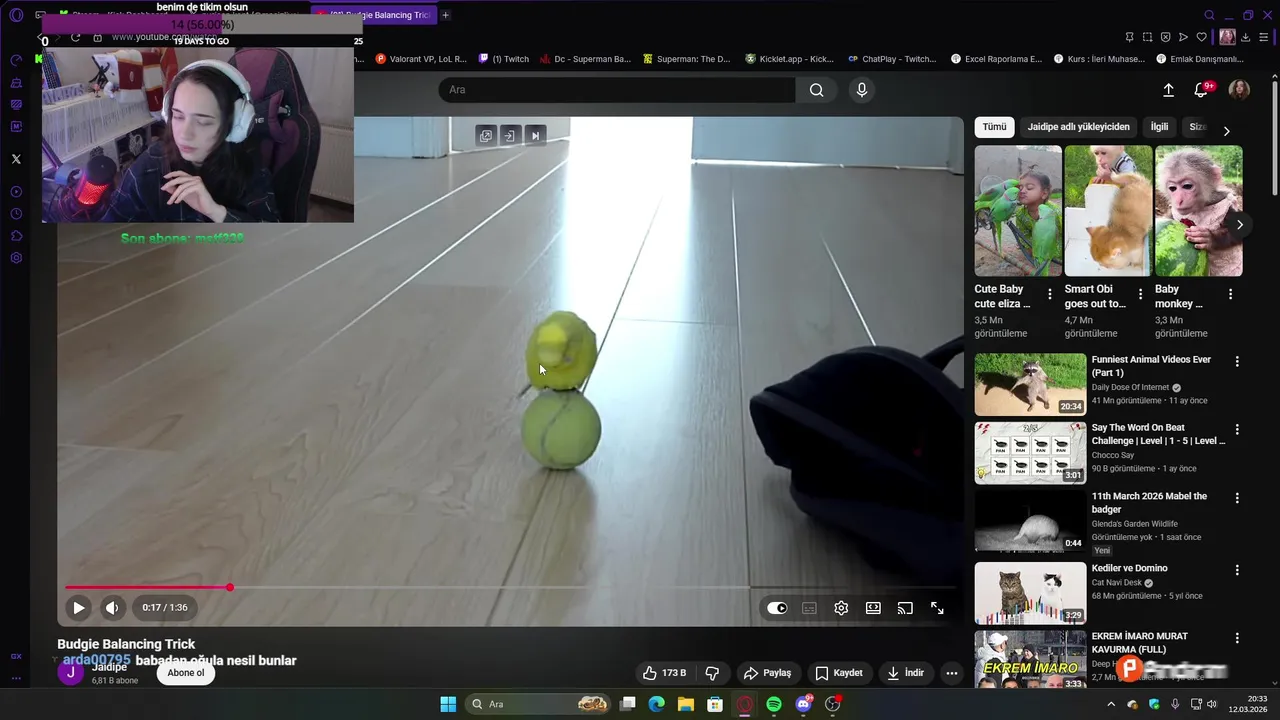Viewport: 1280px width, 720px height.
Task: Open Excel Raporlama bookmark
Action: 996,59
